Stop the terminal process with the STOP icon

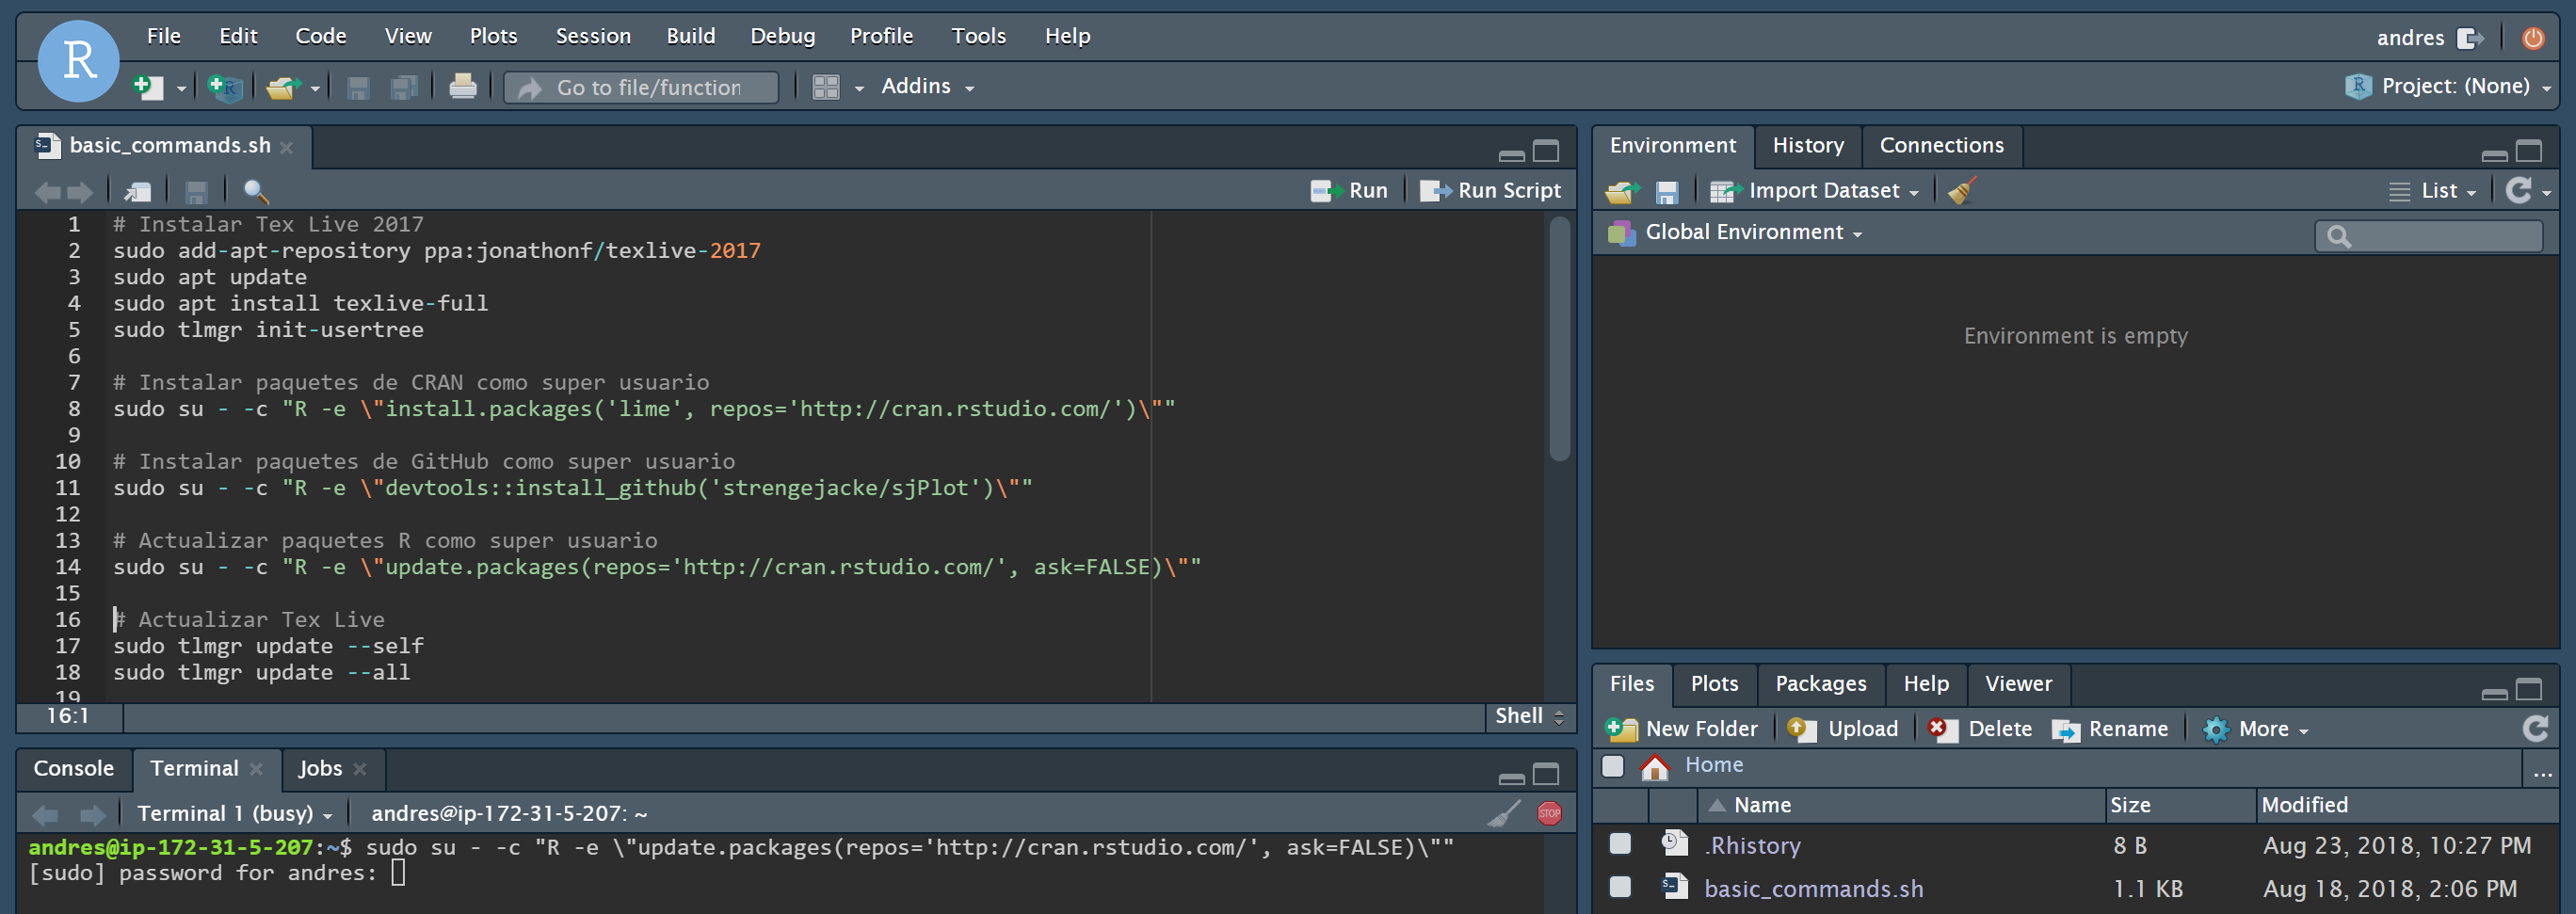(x=1549, y=813)
